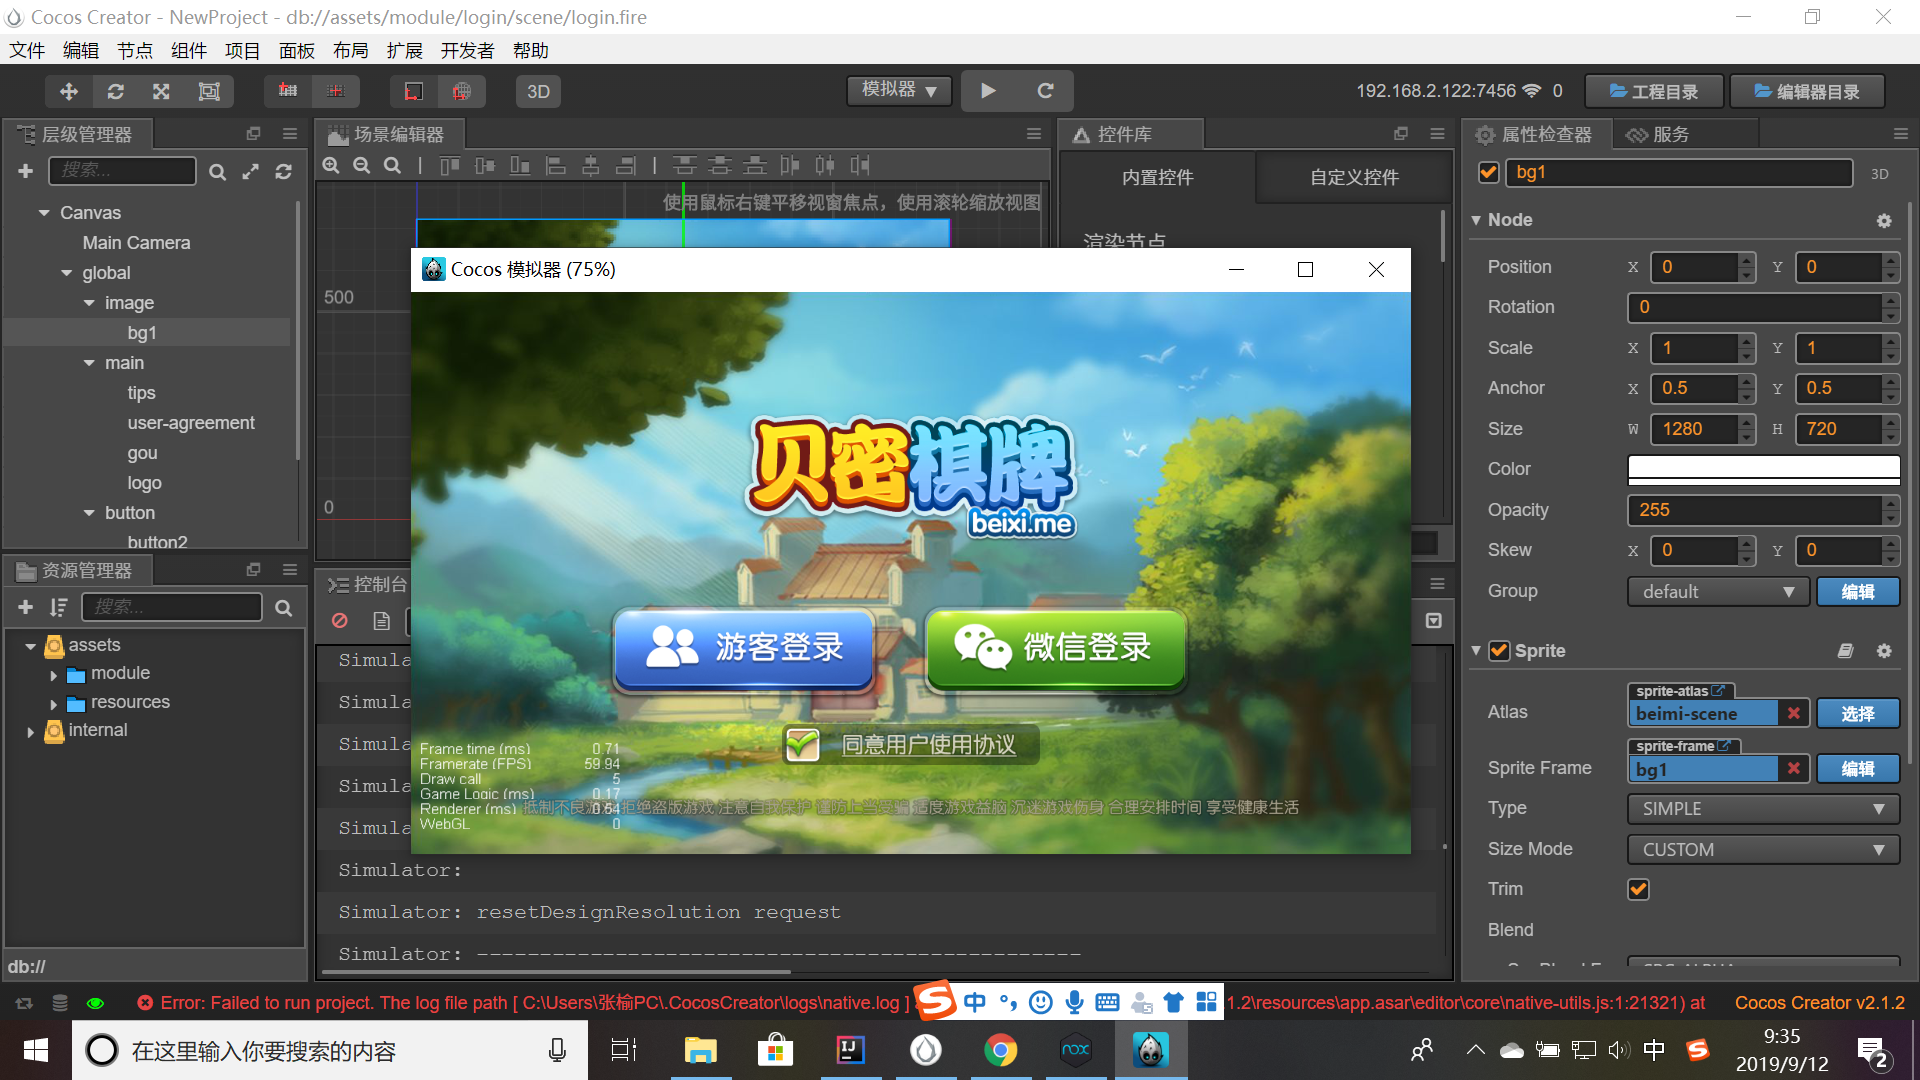Viewport: 1920px width, 1080px height.
Task: Click add node plus icon in hierarchy
Action: click(x=26, y=171)
